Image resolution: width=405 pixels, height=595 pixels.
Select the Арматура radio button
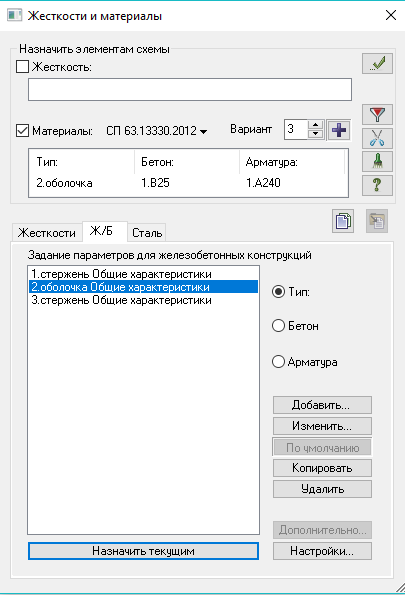[278, 362]
